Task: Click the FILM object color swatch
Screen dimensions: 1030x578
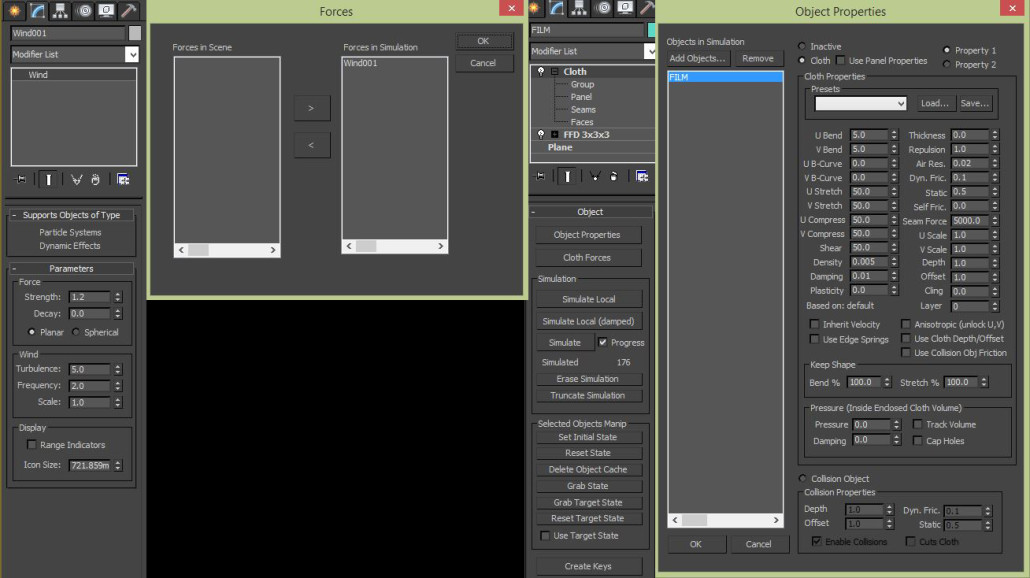Action: pyautogui.click(x=651, y=31)
